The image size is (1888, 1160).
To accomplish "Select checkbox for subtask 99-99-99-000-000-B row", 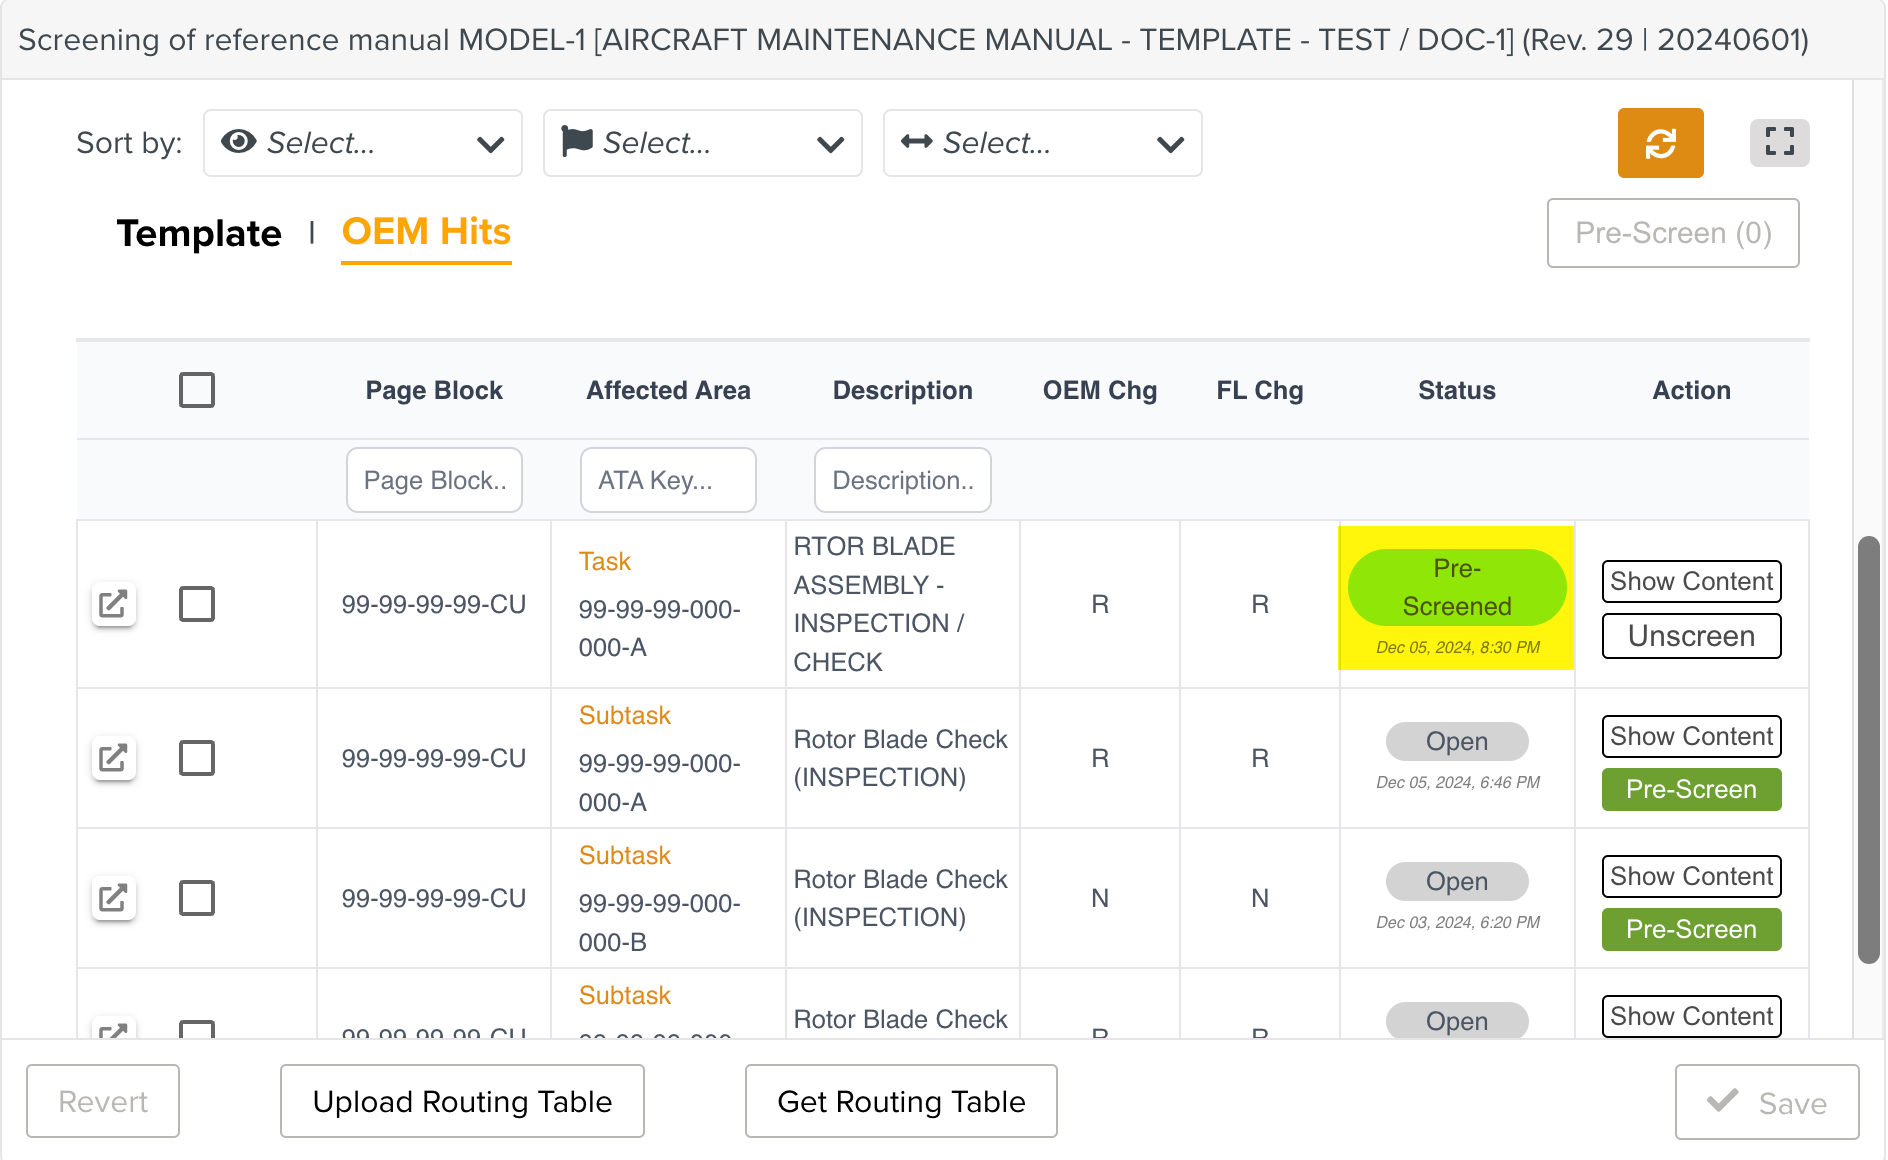I will click(x=197, y=898).
